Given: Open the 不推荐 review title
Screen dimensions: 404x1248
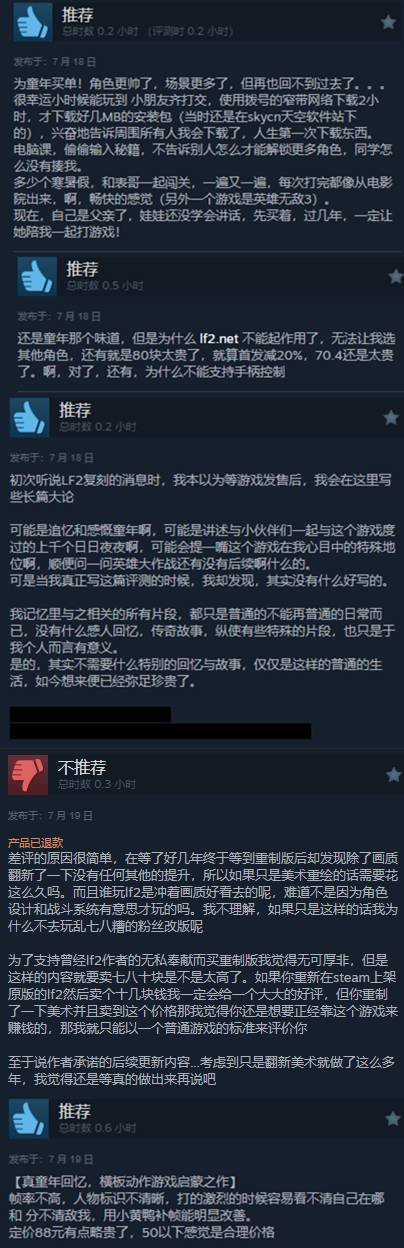Looking at the screenshot, I should [82, 766].
